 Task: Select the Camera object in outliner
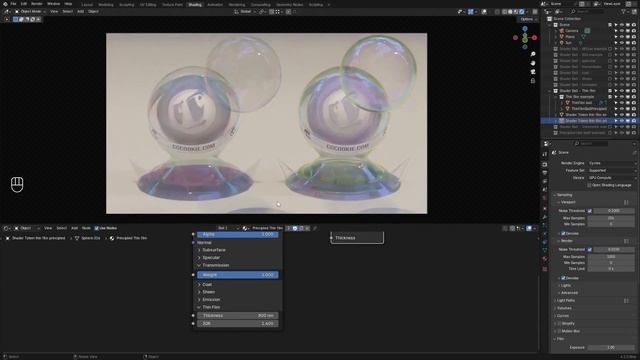point(571,31)
